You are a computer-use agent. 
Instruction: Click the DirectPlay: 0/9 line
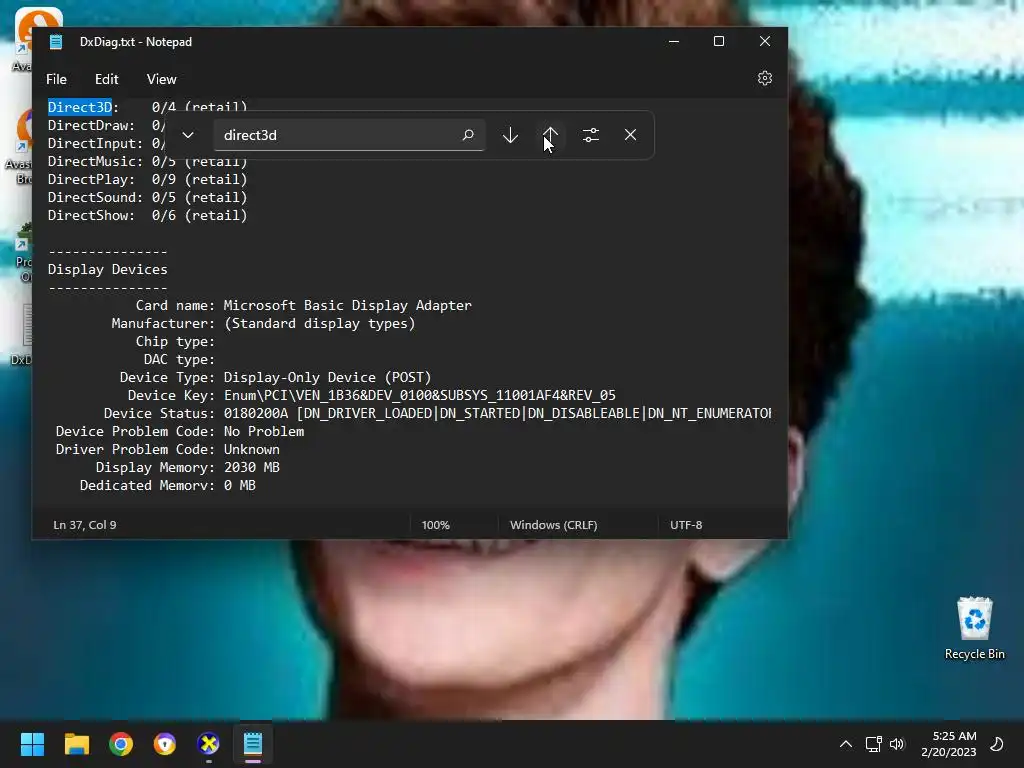[x=148, y=179]
